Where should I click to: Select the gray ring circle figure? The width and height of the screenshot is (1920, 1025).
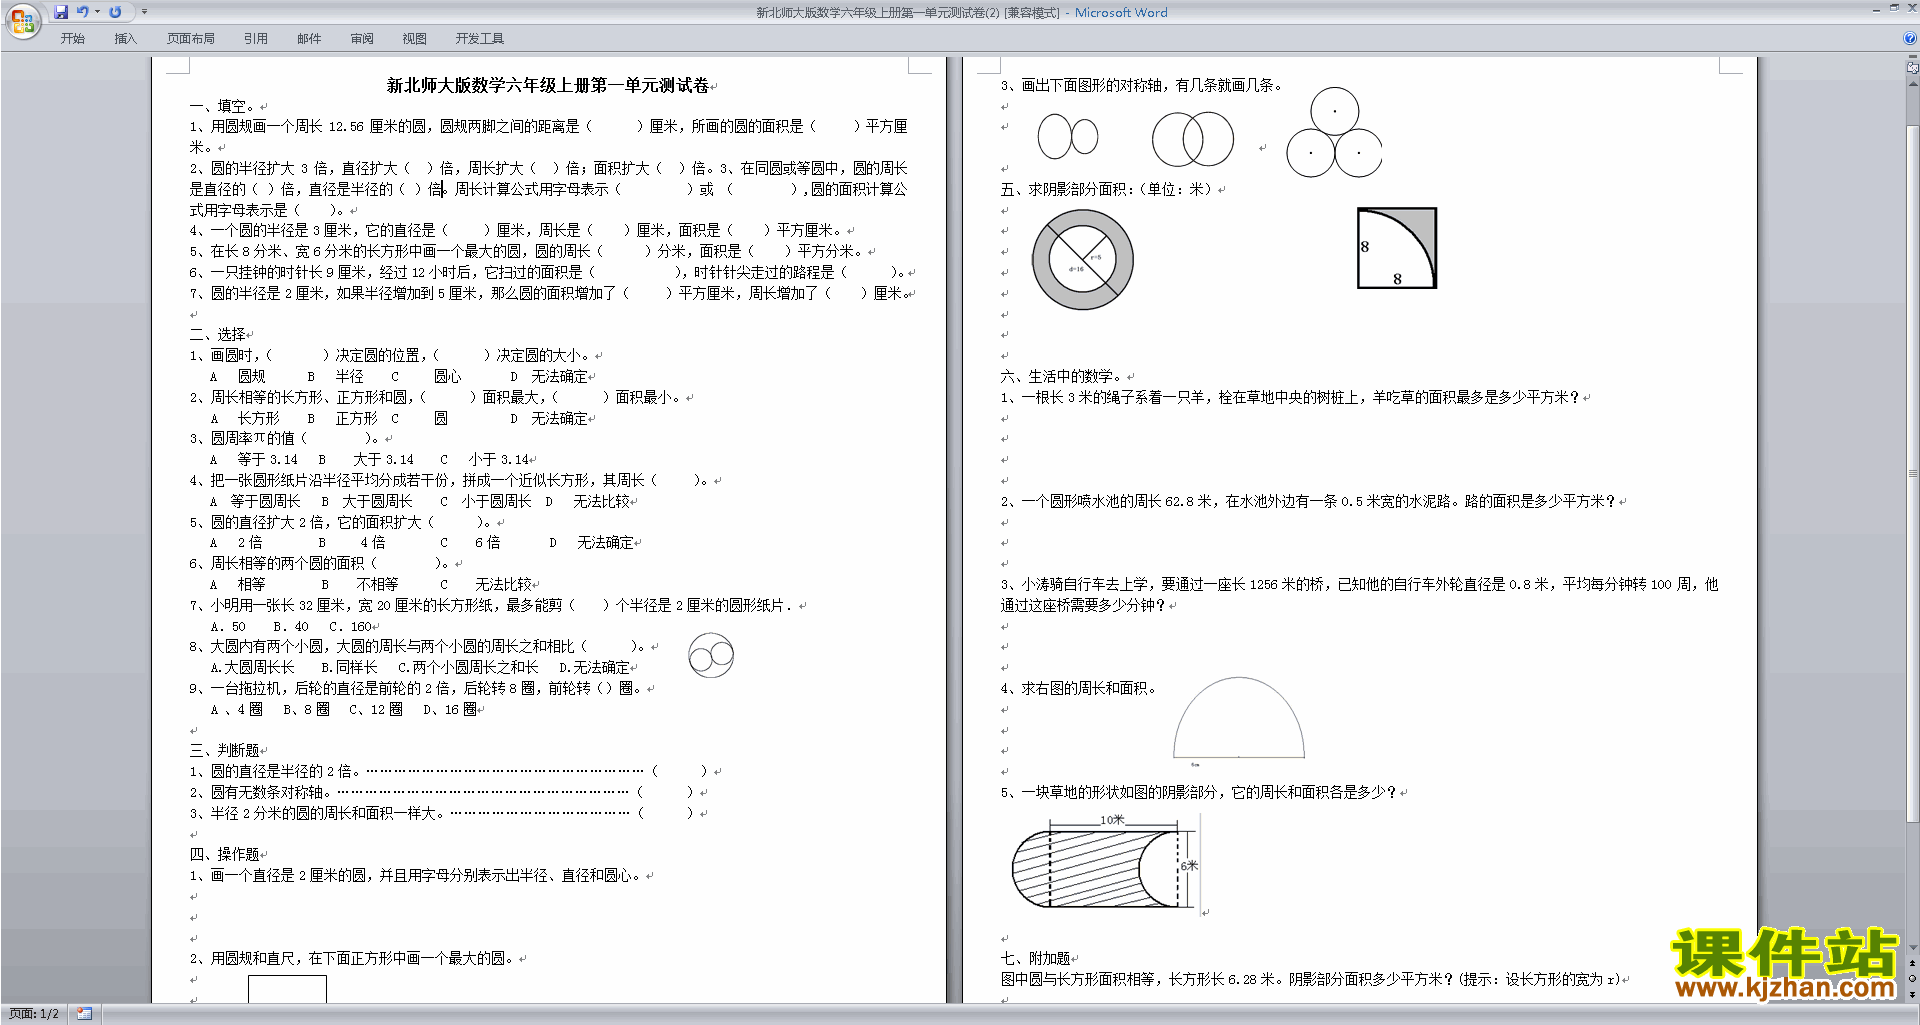click(x=1082, y=260)
